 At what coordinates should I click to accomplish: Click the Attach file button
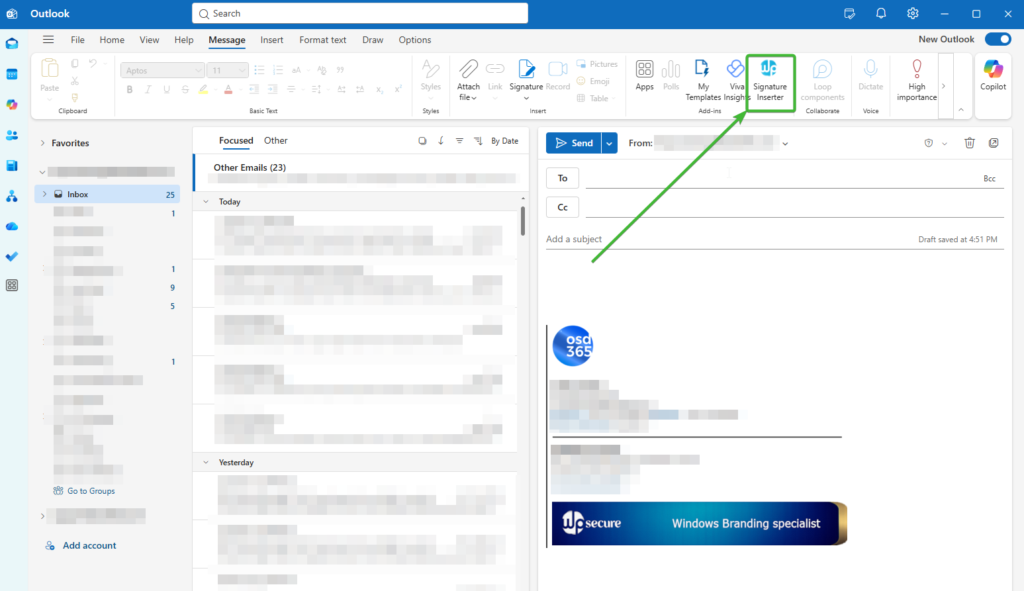(468, 80)
